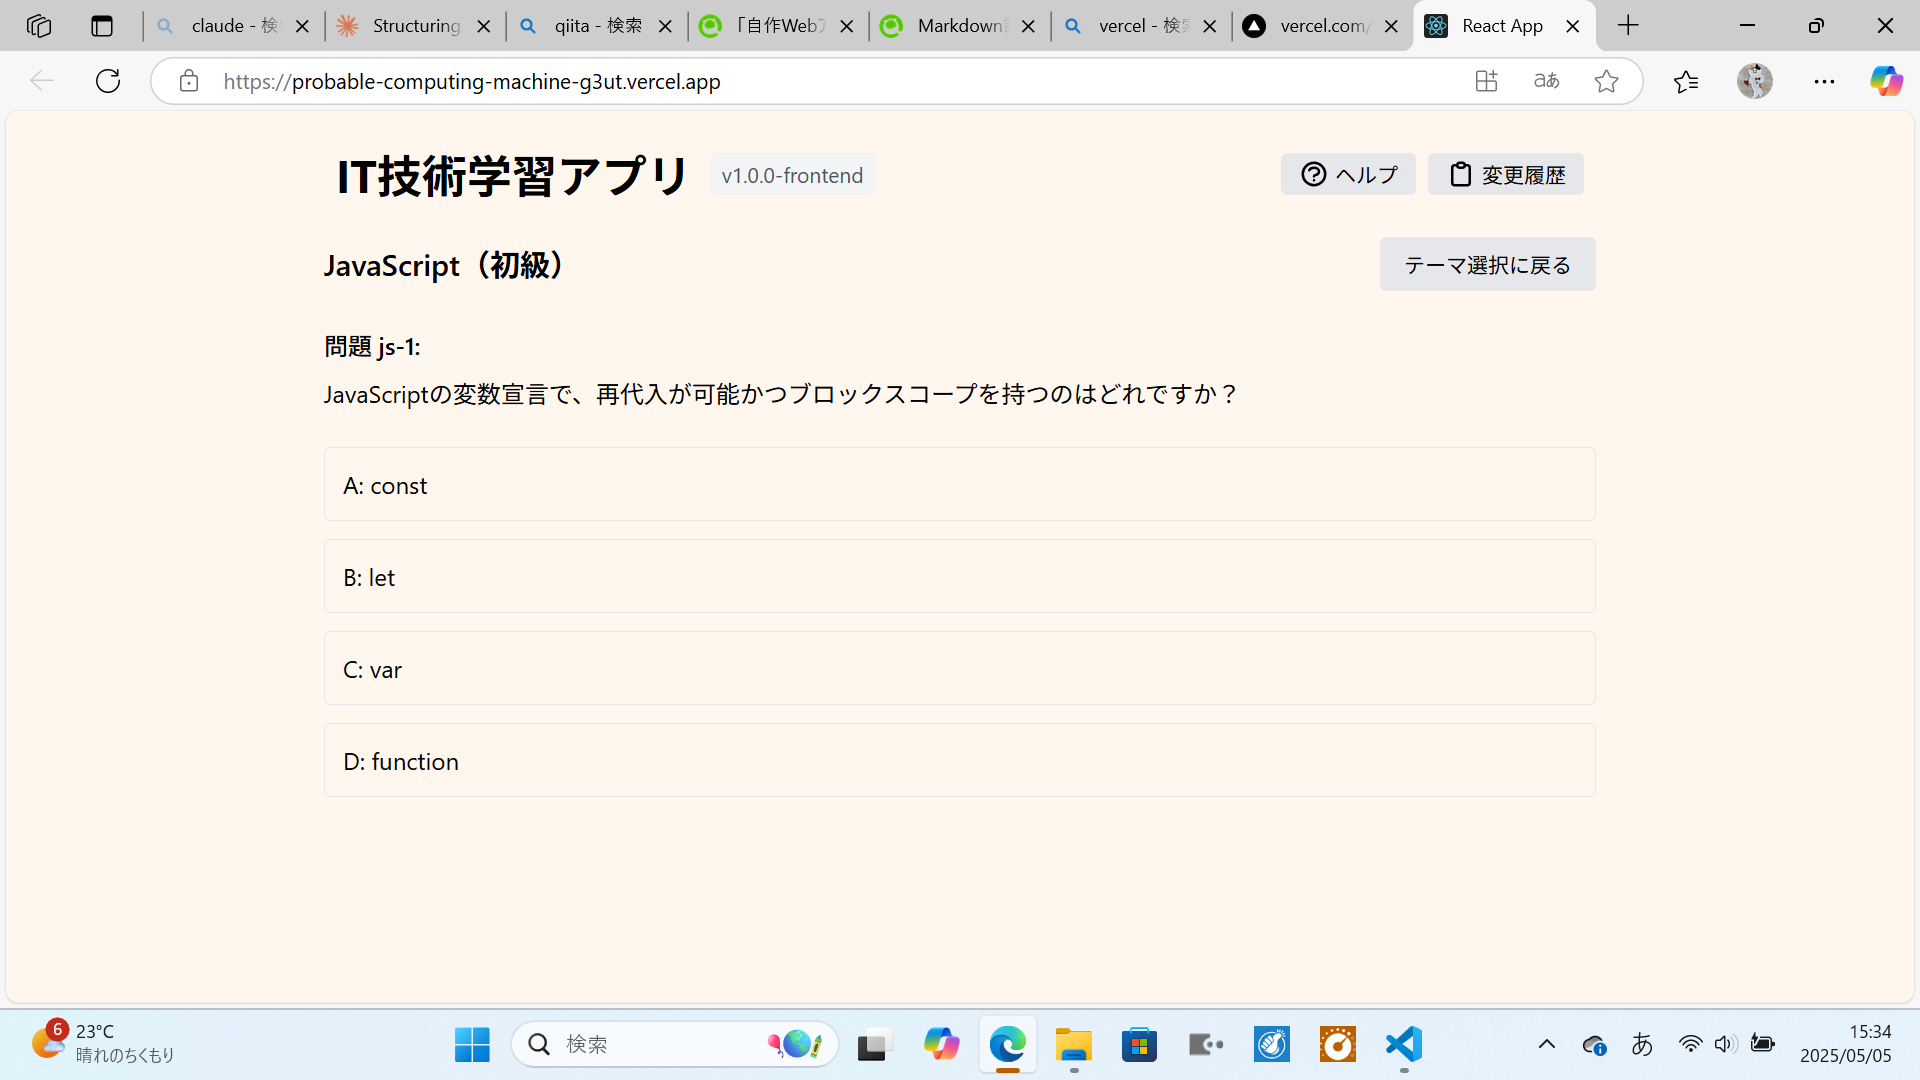
Task: Toggle read-aloud mode in the address bar
Action: coord(1546,81)
